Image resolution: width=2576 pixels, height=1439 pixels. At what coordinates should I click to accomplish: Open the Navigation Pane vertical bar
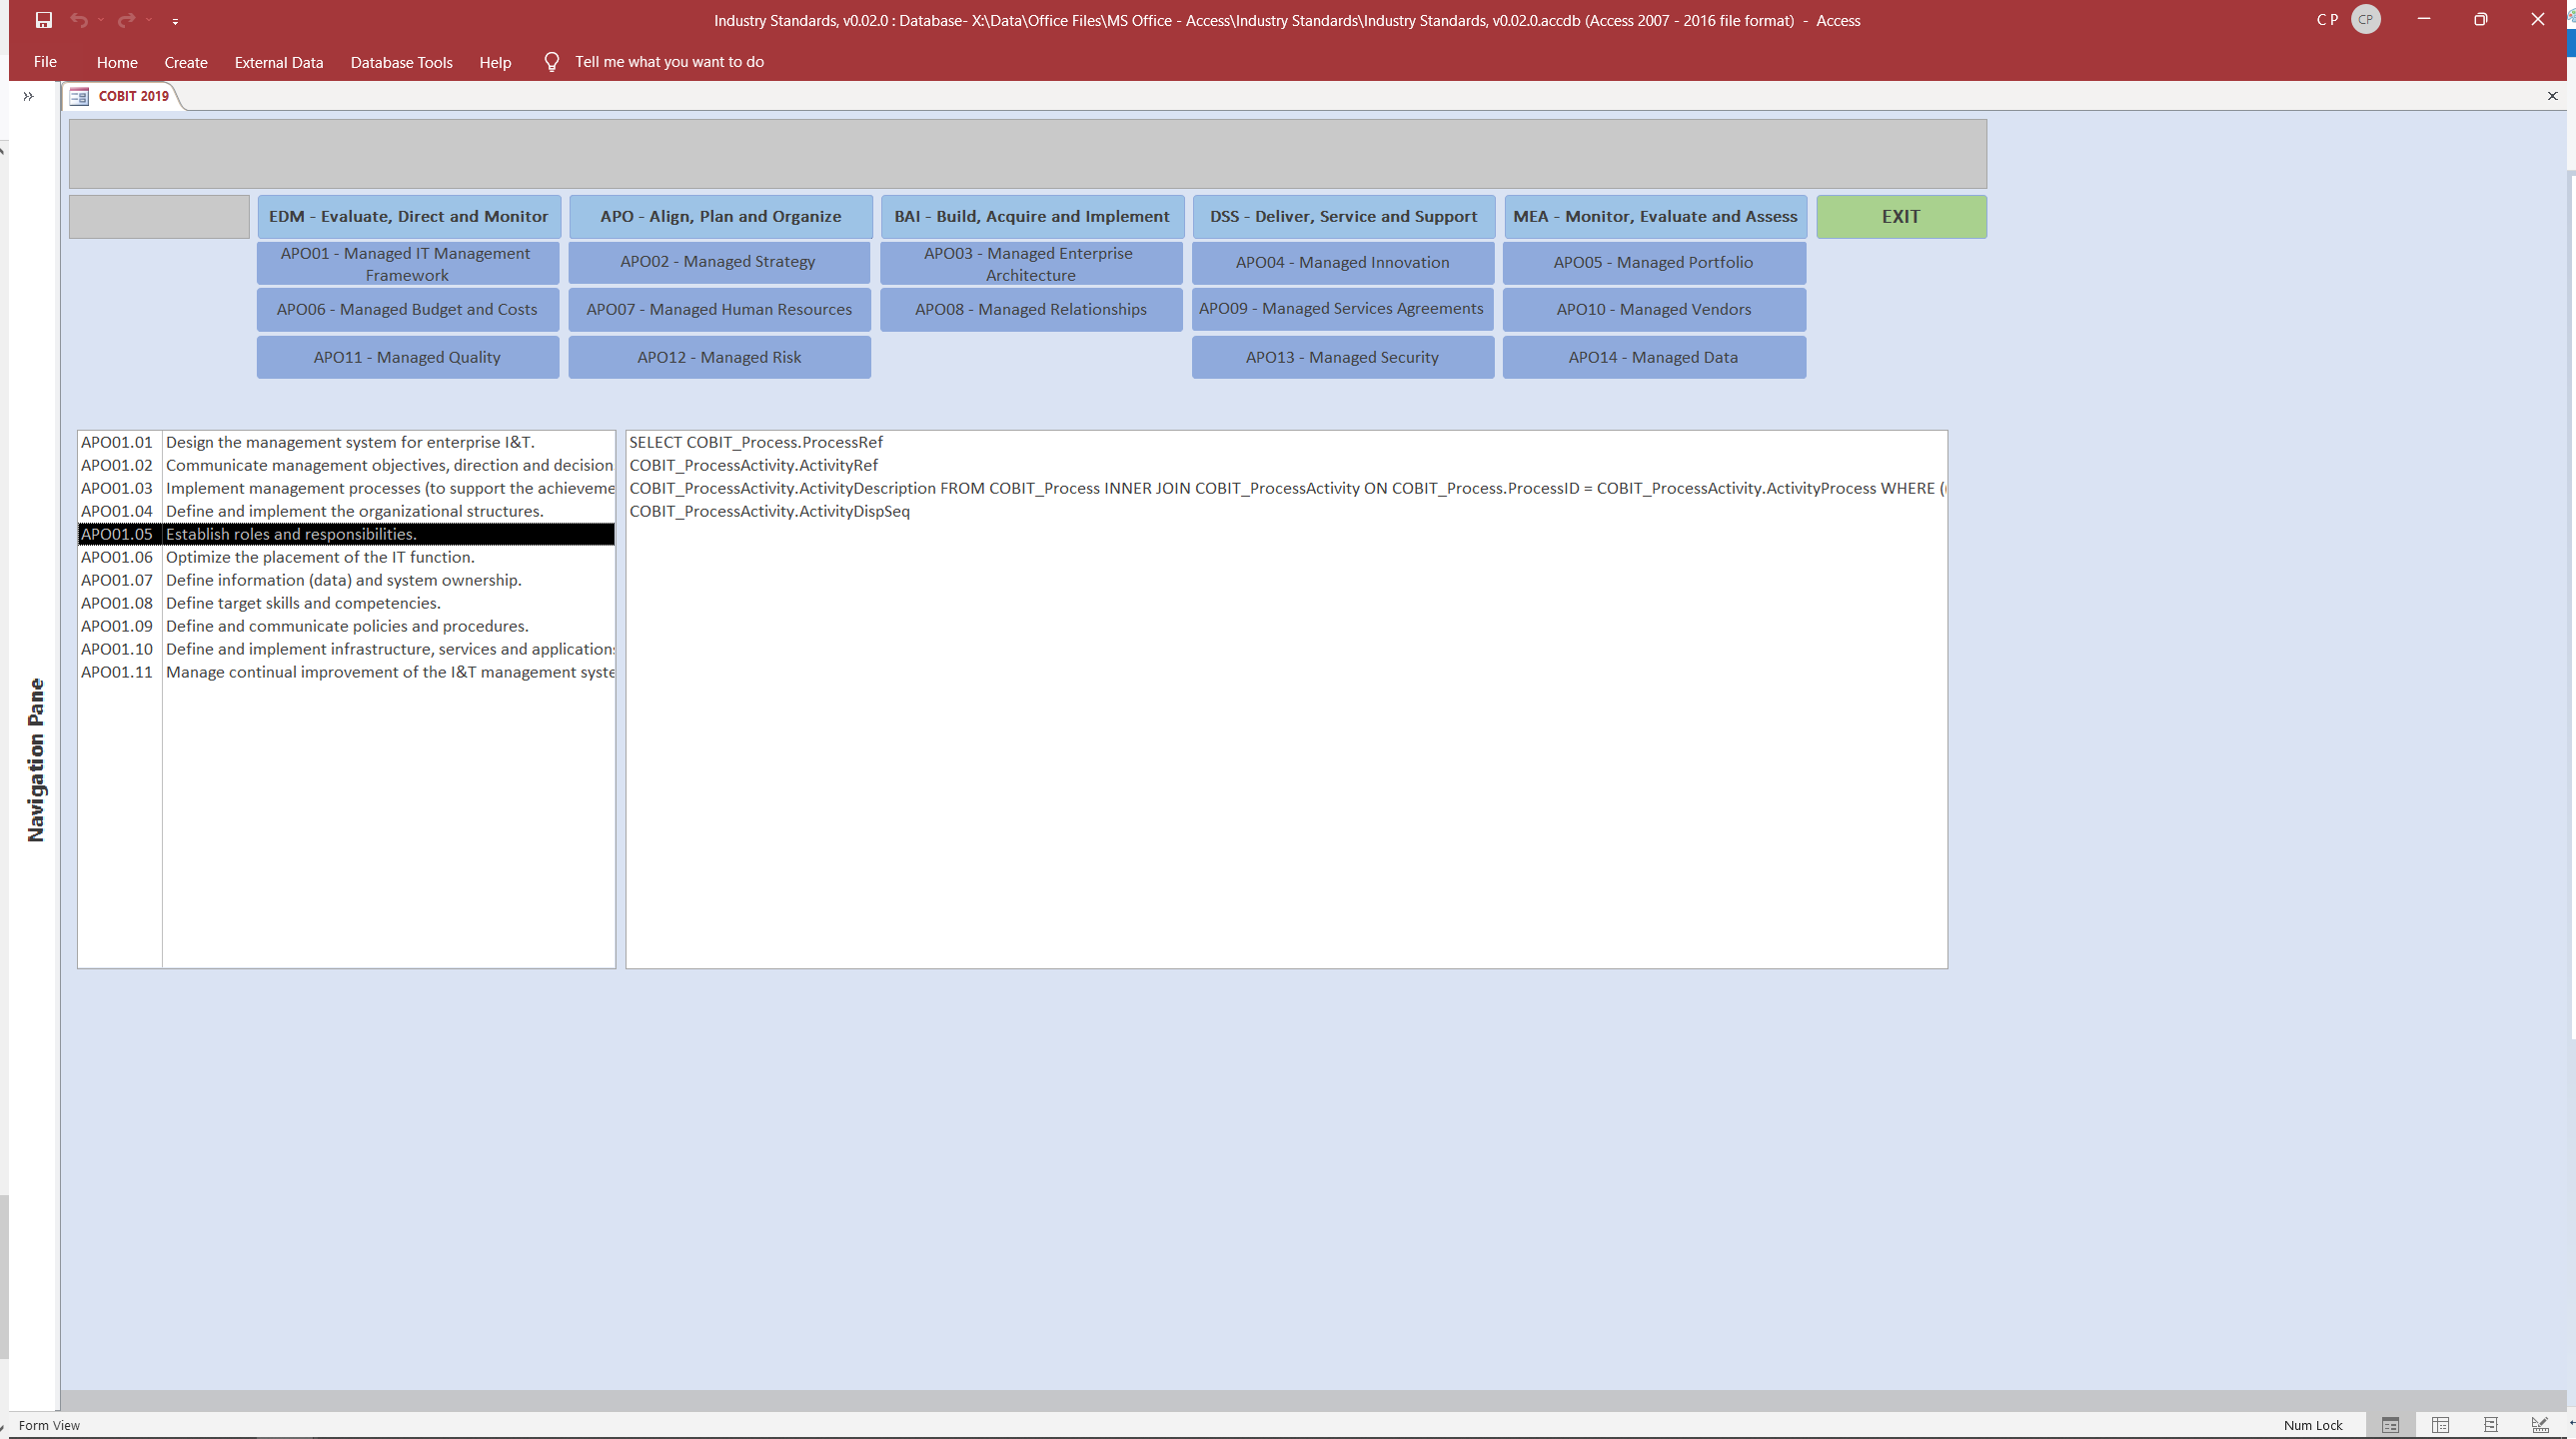(36, 760)
